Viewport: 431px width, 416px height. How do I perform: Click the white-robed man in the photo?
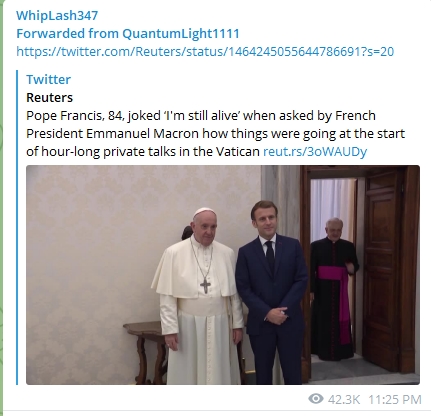[x=198, y=297]
